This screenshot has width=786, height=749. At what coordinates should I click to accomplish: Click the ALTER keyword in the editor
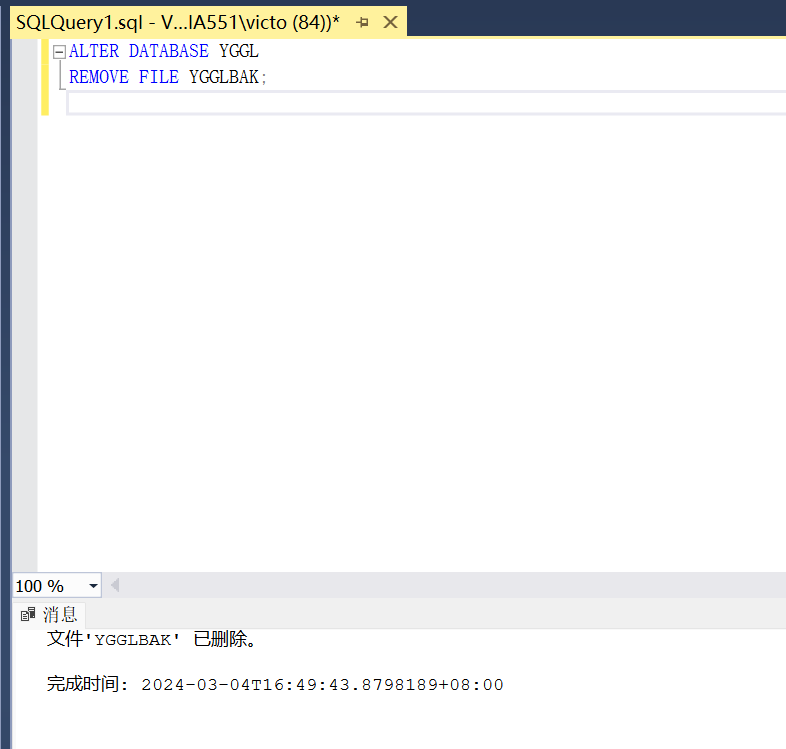[94, 51]
